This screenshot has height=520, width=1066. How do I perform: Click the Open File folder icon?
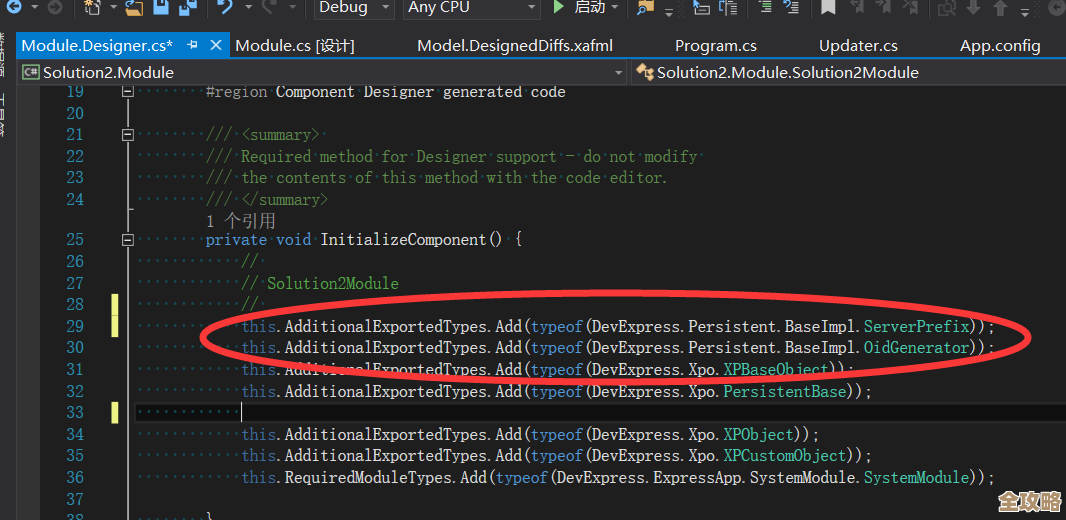coord(133,8)
